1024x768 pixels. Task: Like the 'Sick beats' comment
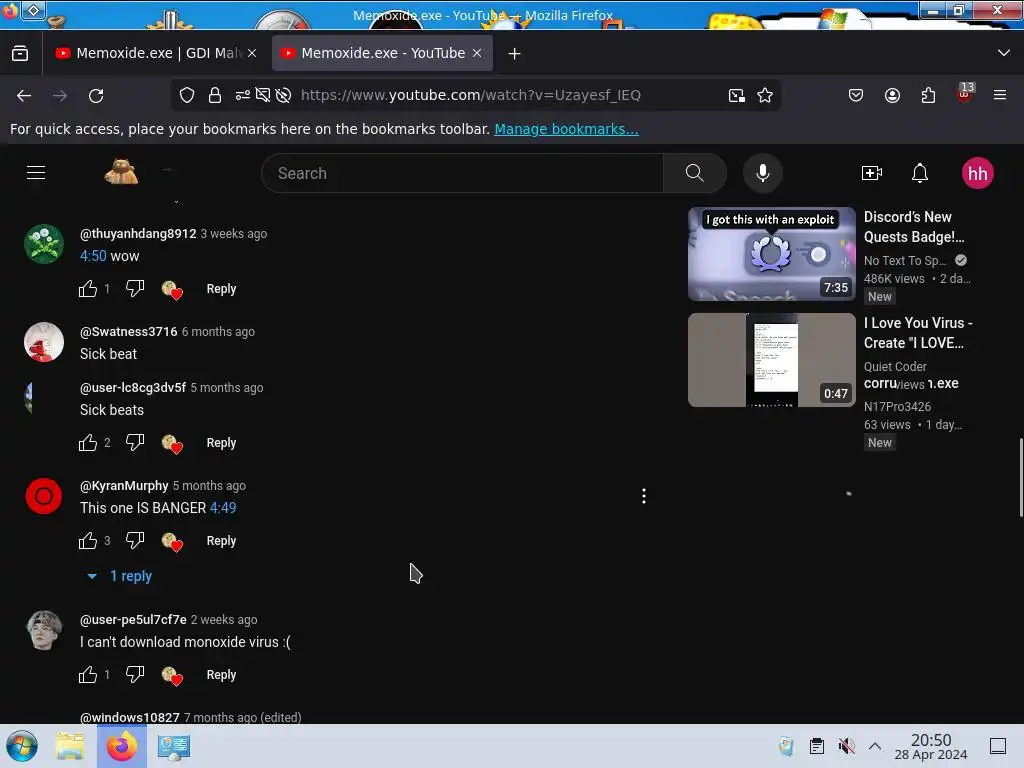[x=88, y=443]
